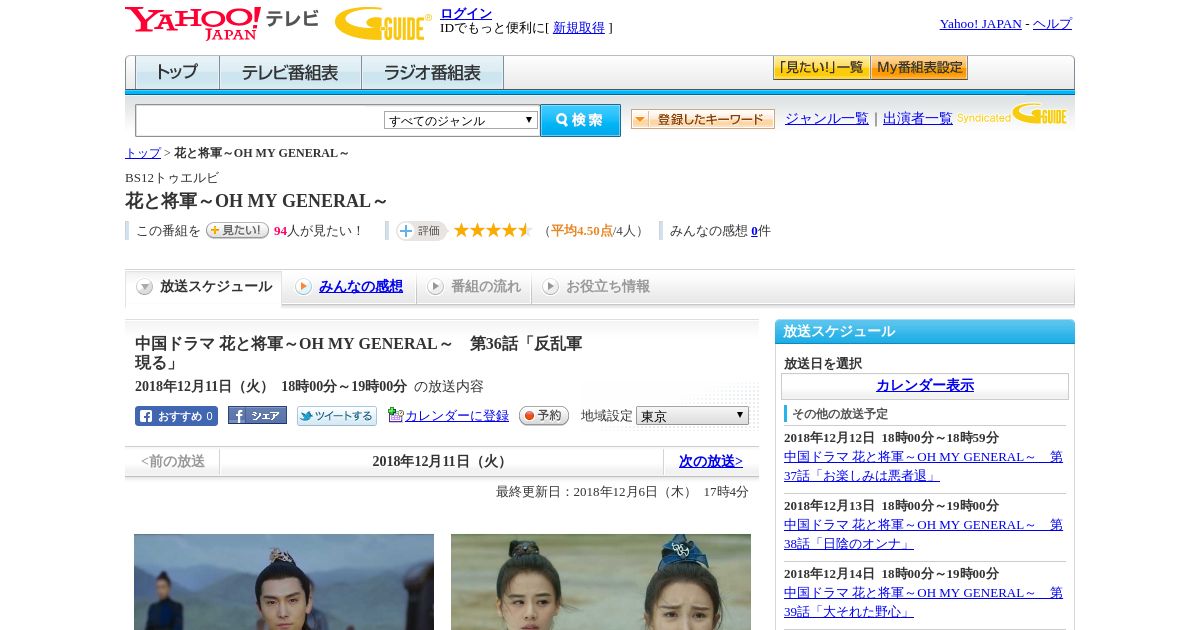Click the トップ breadcrumb link
The height and width of the screenshot is (630, 1200).
pos(143,153)
